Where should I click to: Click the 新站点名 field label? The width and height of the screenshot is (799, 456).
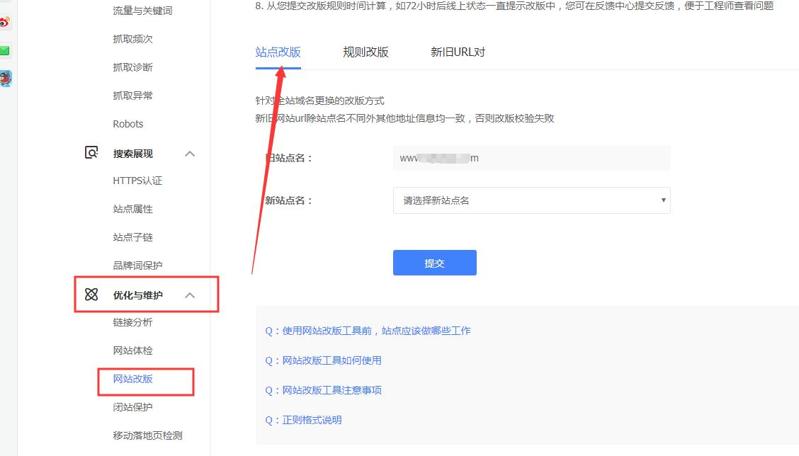288,200
